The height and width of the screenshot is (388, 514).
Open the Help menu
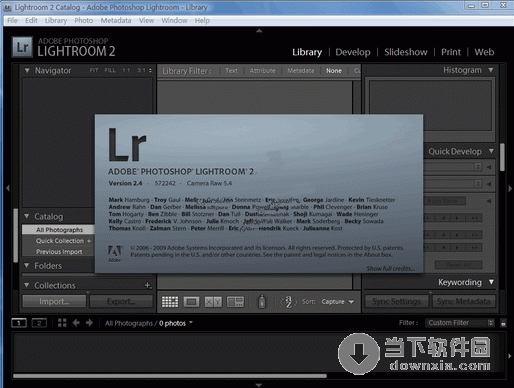[202, 21]
